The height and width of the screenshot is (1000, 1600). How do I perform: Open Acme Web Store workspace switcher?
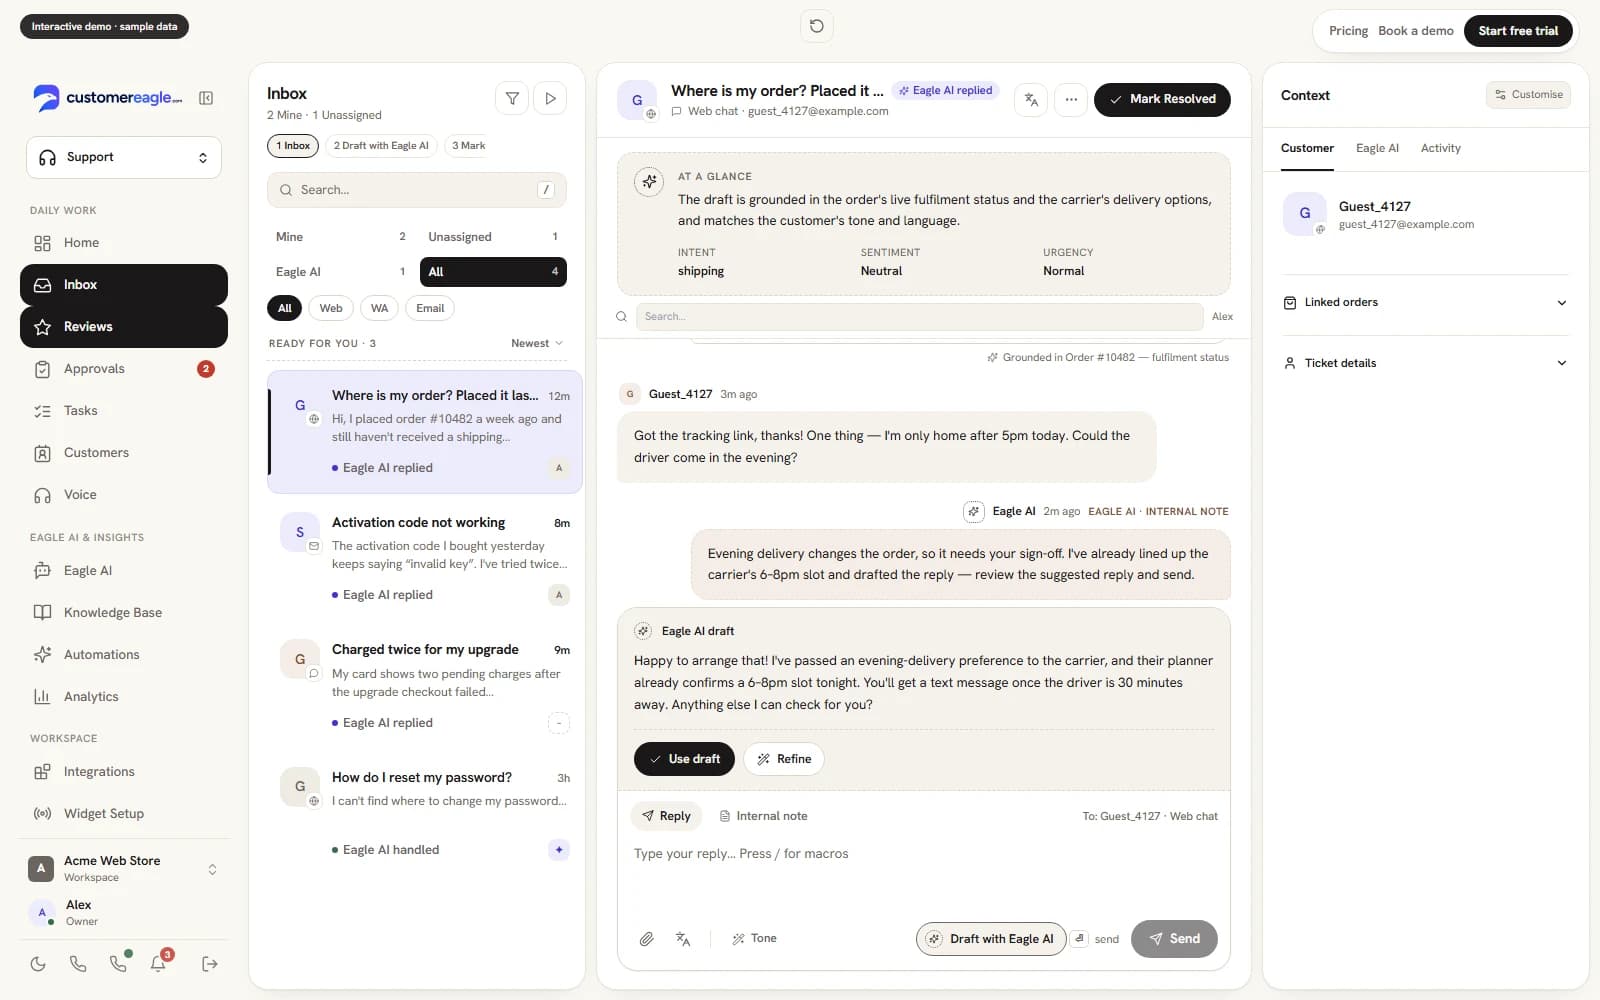pos(124,869)
